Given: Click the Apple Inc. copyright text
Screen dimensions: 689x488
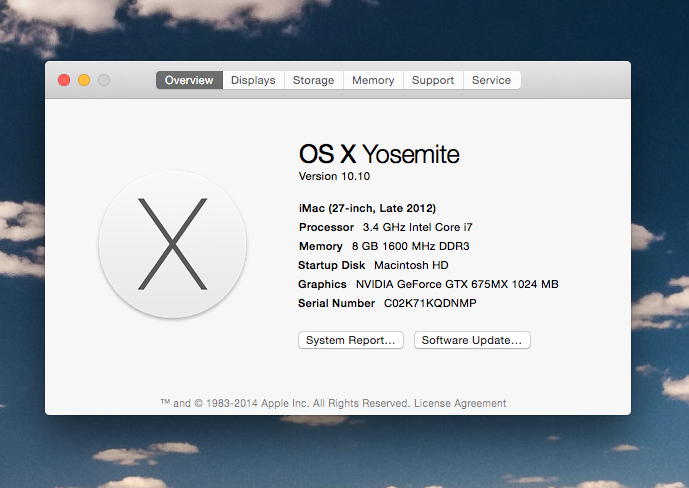Looking at the screenshot, I should point(285,403).
